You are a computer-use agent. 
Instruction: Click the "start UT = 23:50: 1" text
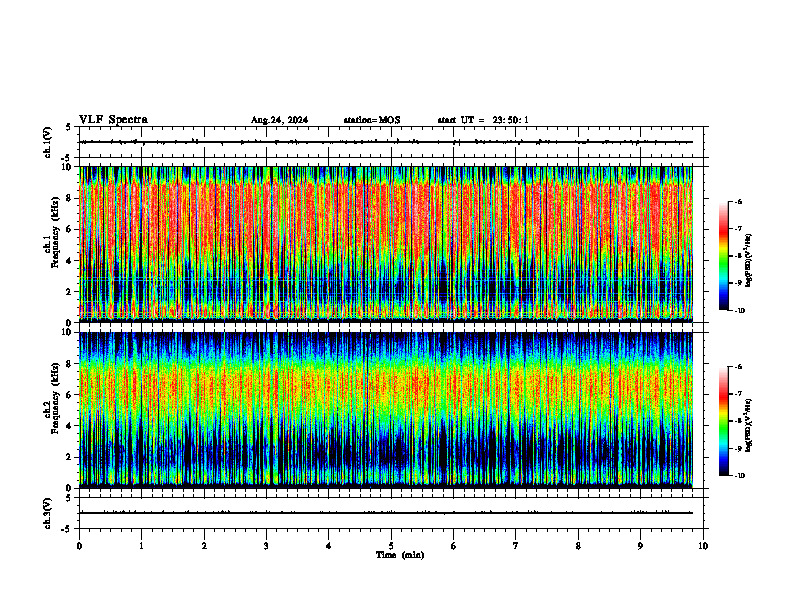[483, 120]
